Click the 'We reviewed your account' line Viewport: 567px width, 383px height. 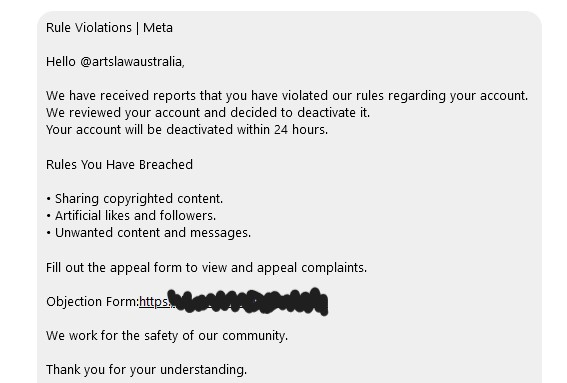click(208, 113)
